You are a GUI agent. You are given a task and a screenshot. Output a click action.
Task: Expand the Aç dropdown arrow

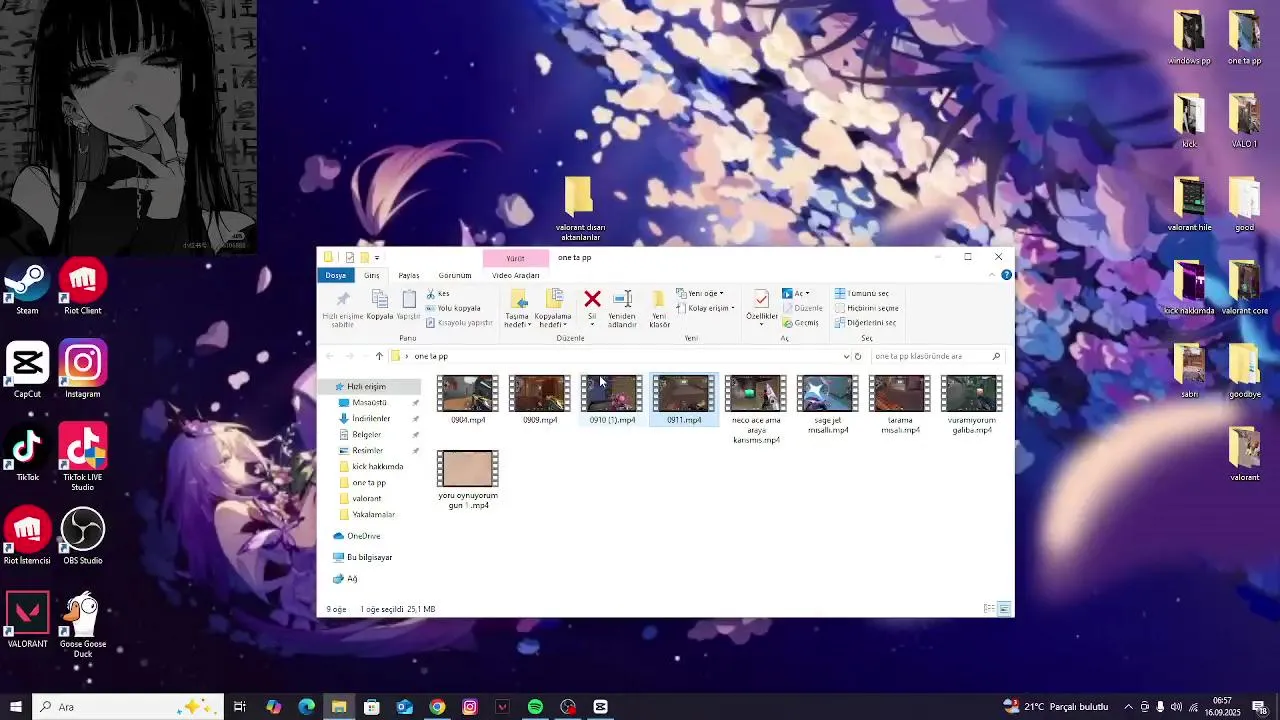click(807, 294)
